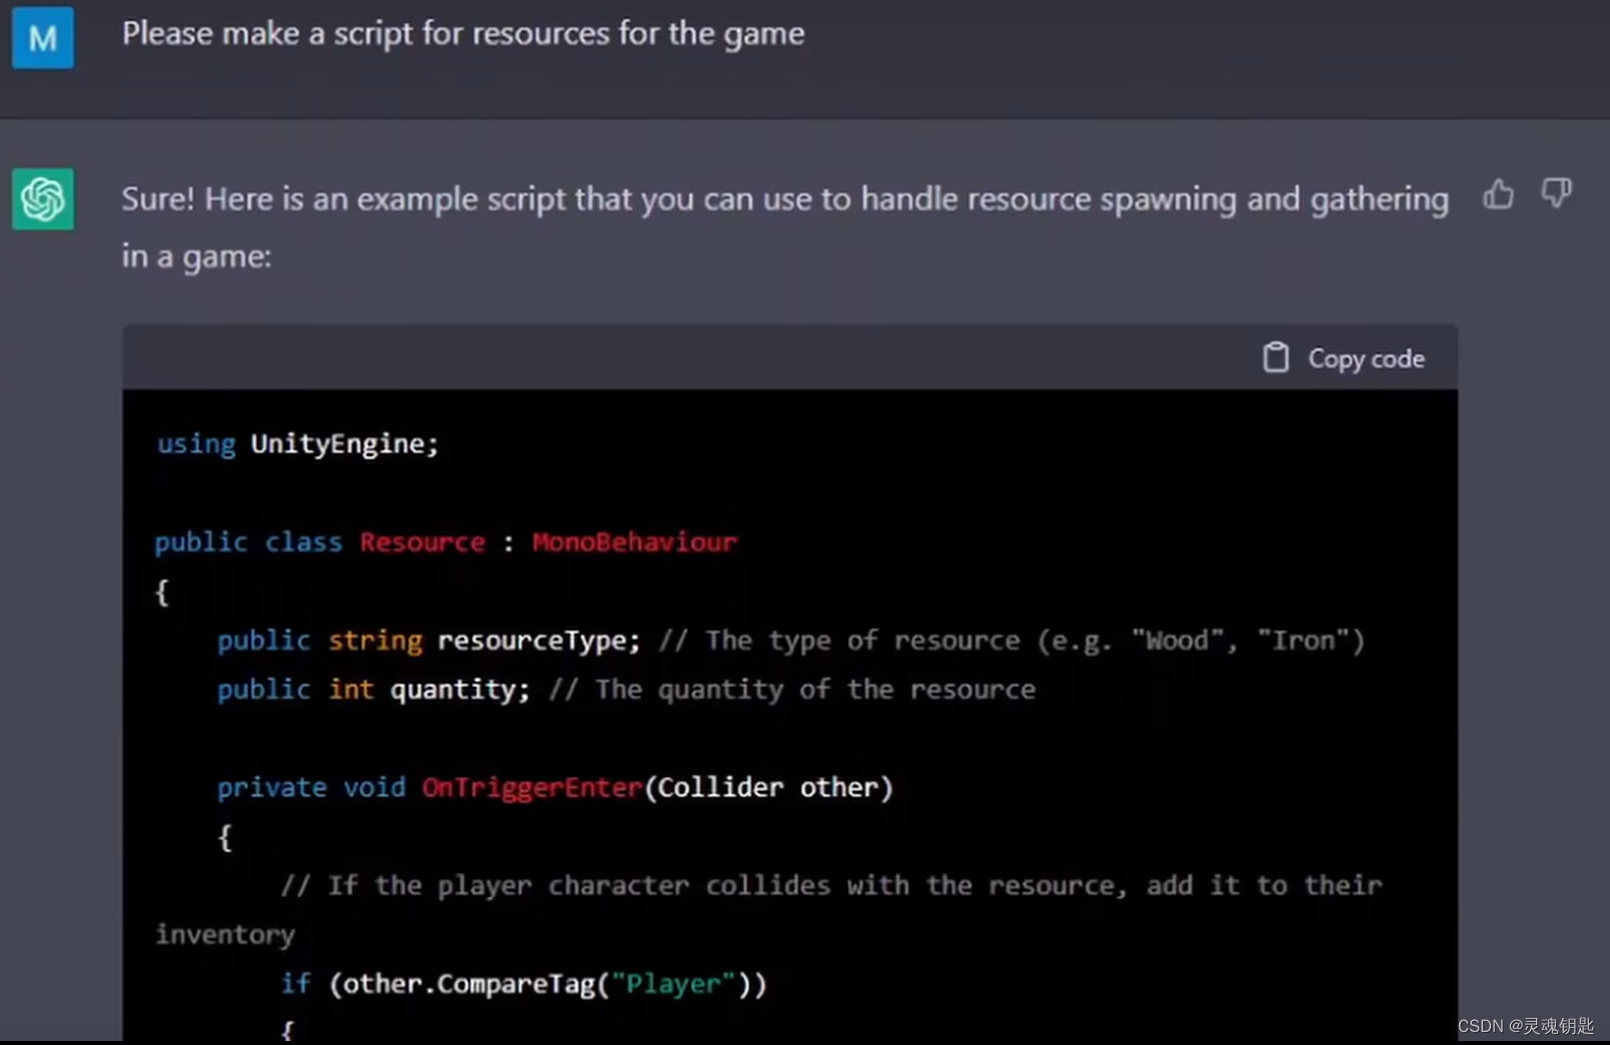Click the thumbs up feedback icon
The width and height of the screenshot is (1610, 1045).
pyautogui.click(x=1498, y=193)
